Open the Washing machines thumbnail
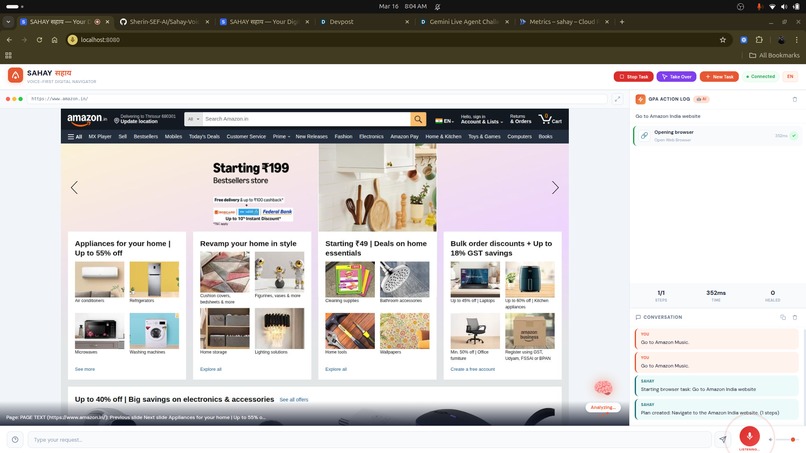 pyautogui.click(x=154, y=331)
